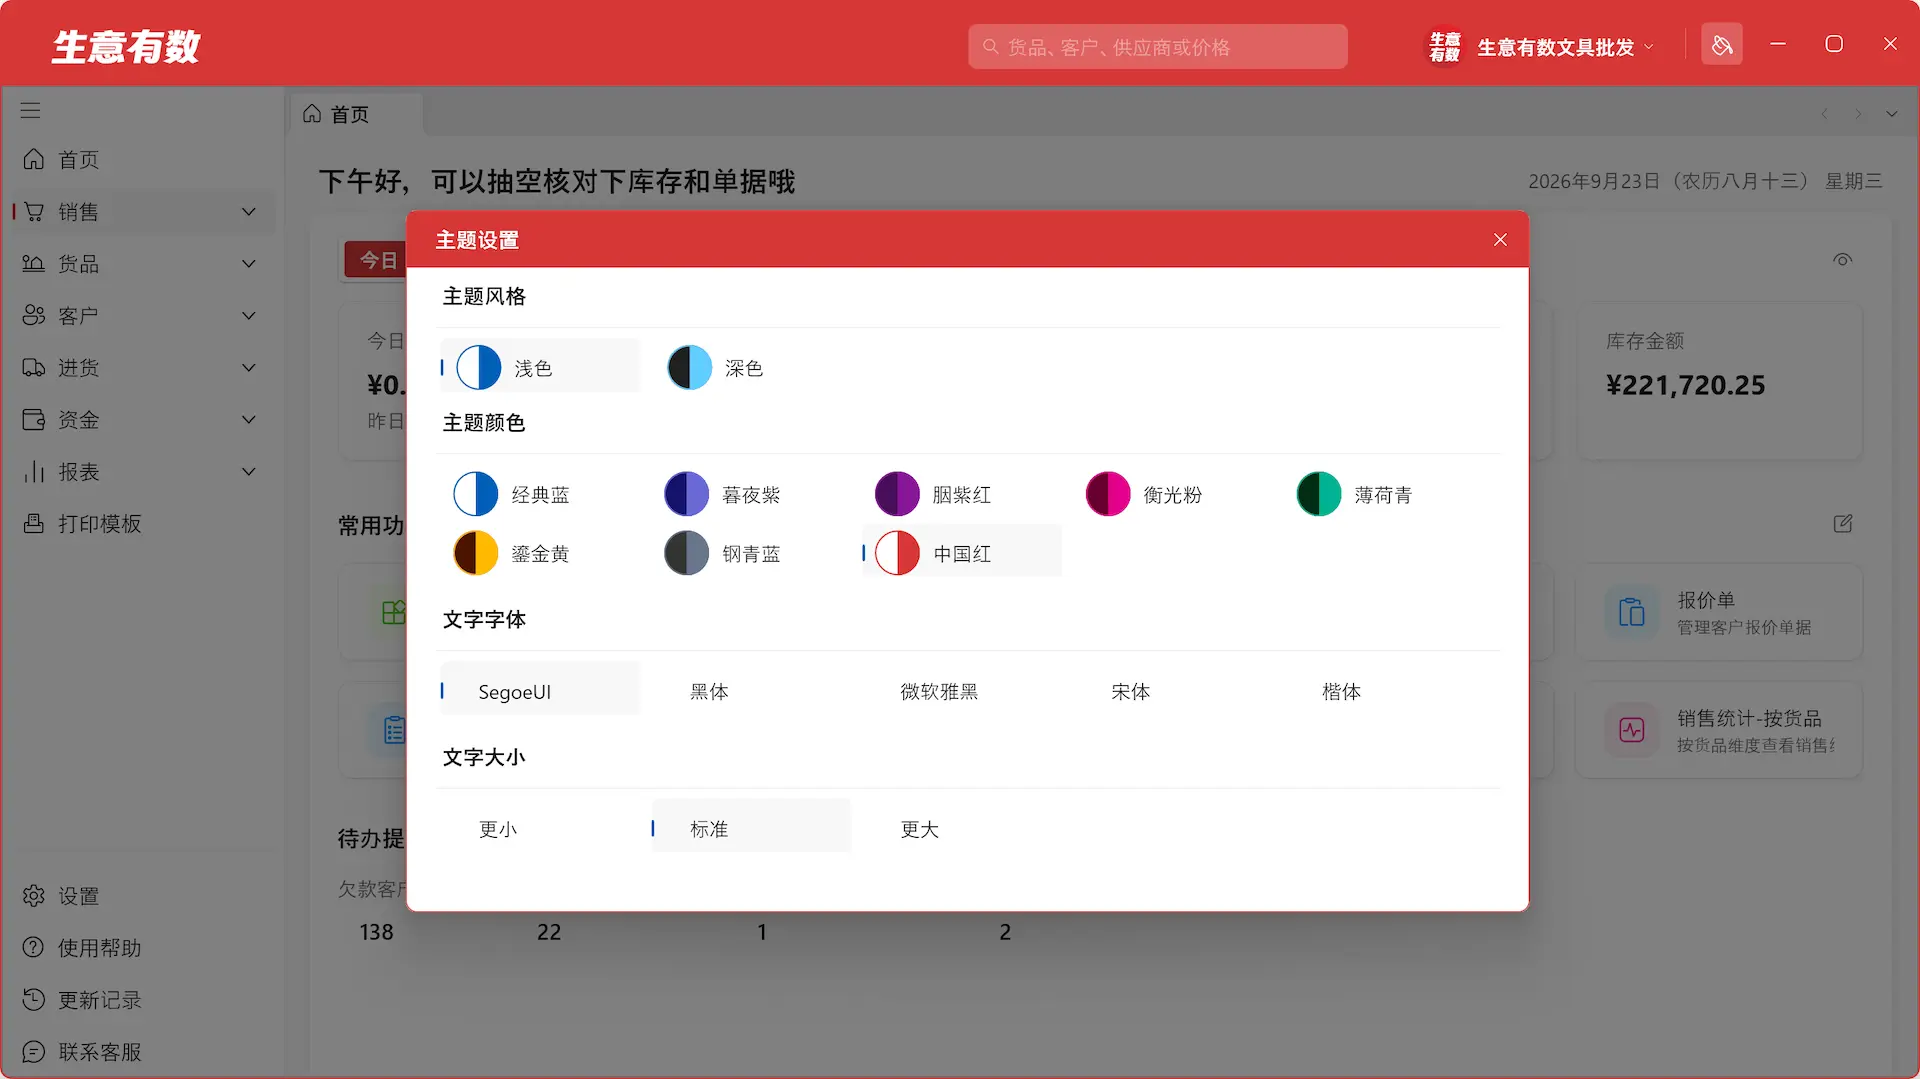This screenshot has width=1920, height=1079.
Task: Open 使用帮助 help icon
Action: [x=34, y=947]
